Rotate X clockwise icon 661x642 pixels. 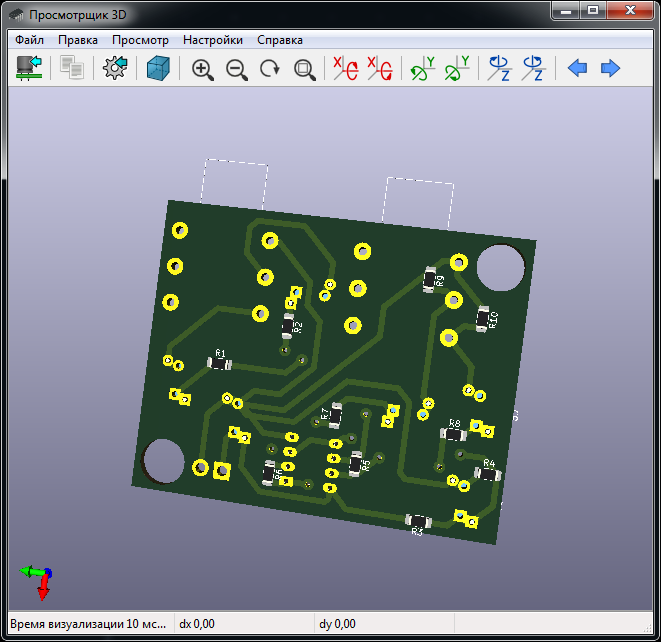point(345,69)
